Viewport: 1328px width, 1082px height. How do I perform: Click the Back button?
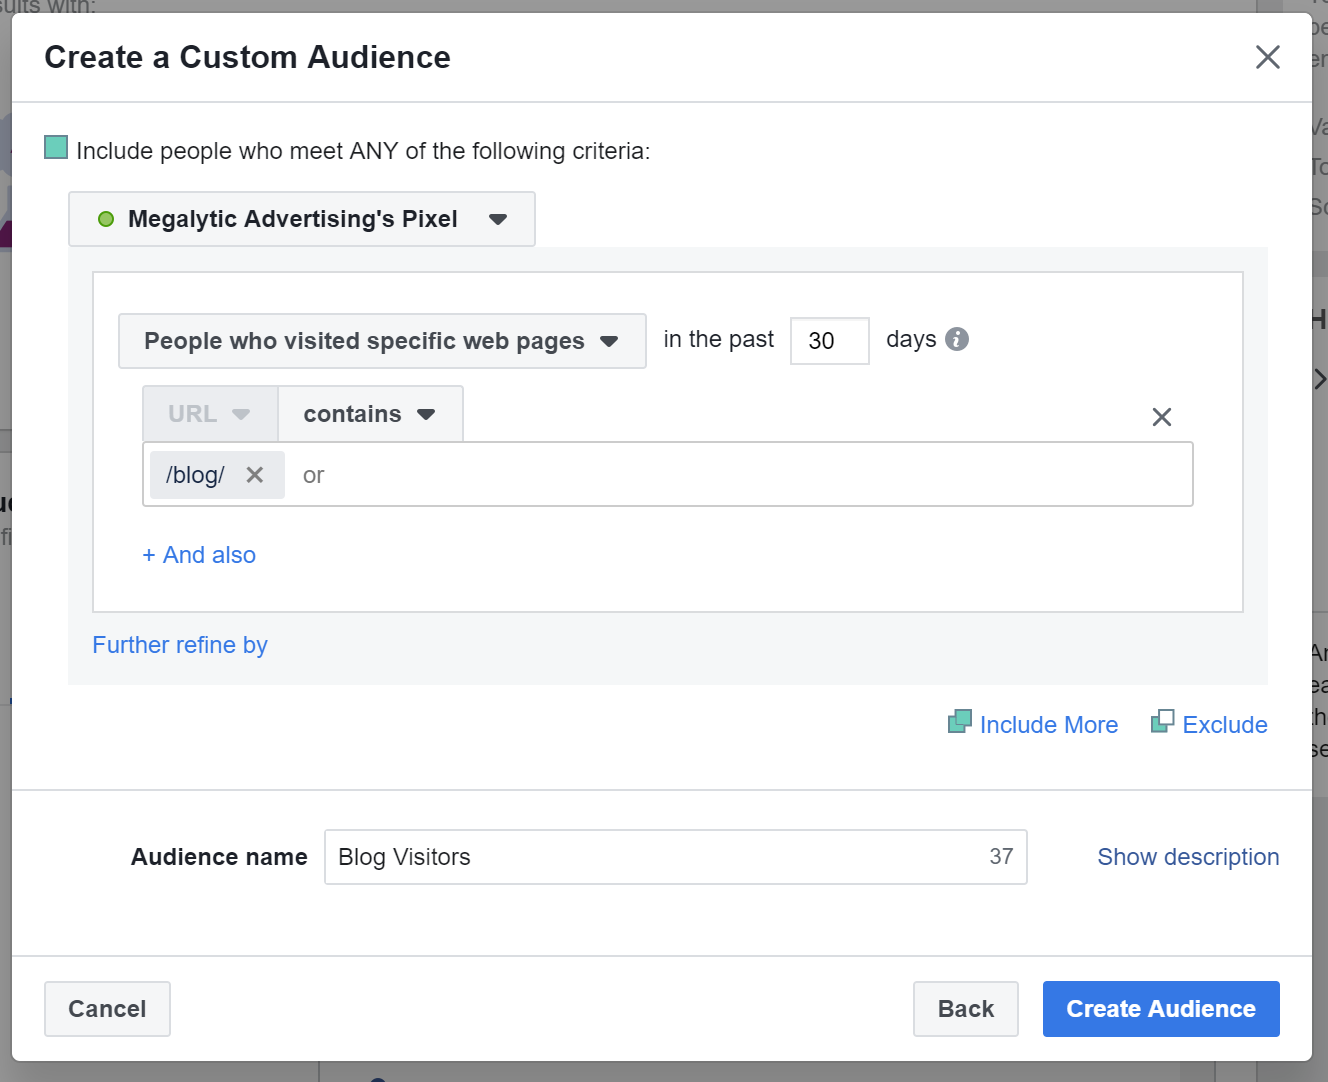(966, 1009)
